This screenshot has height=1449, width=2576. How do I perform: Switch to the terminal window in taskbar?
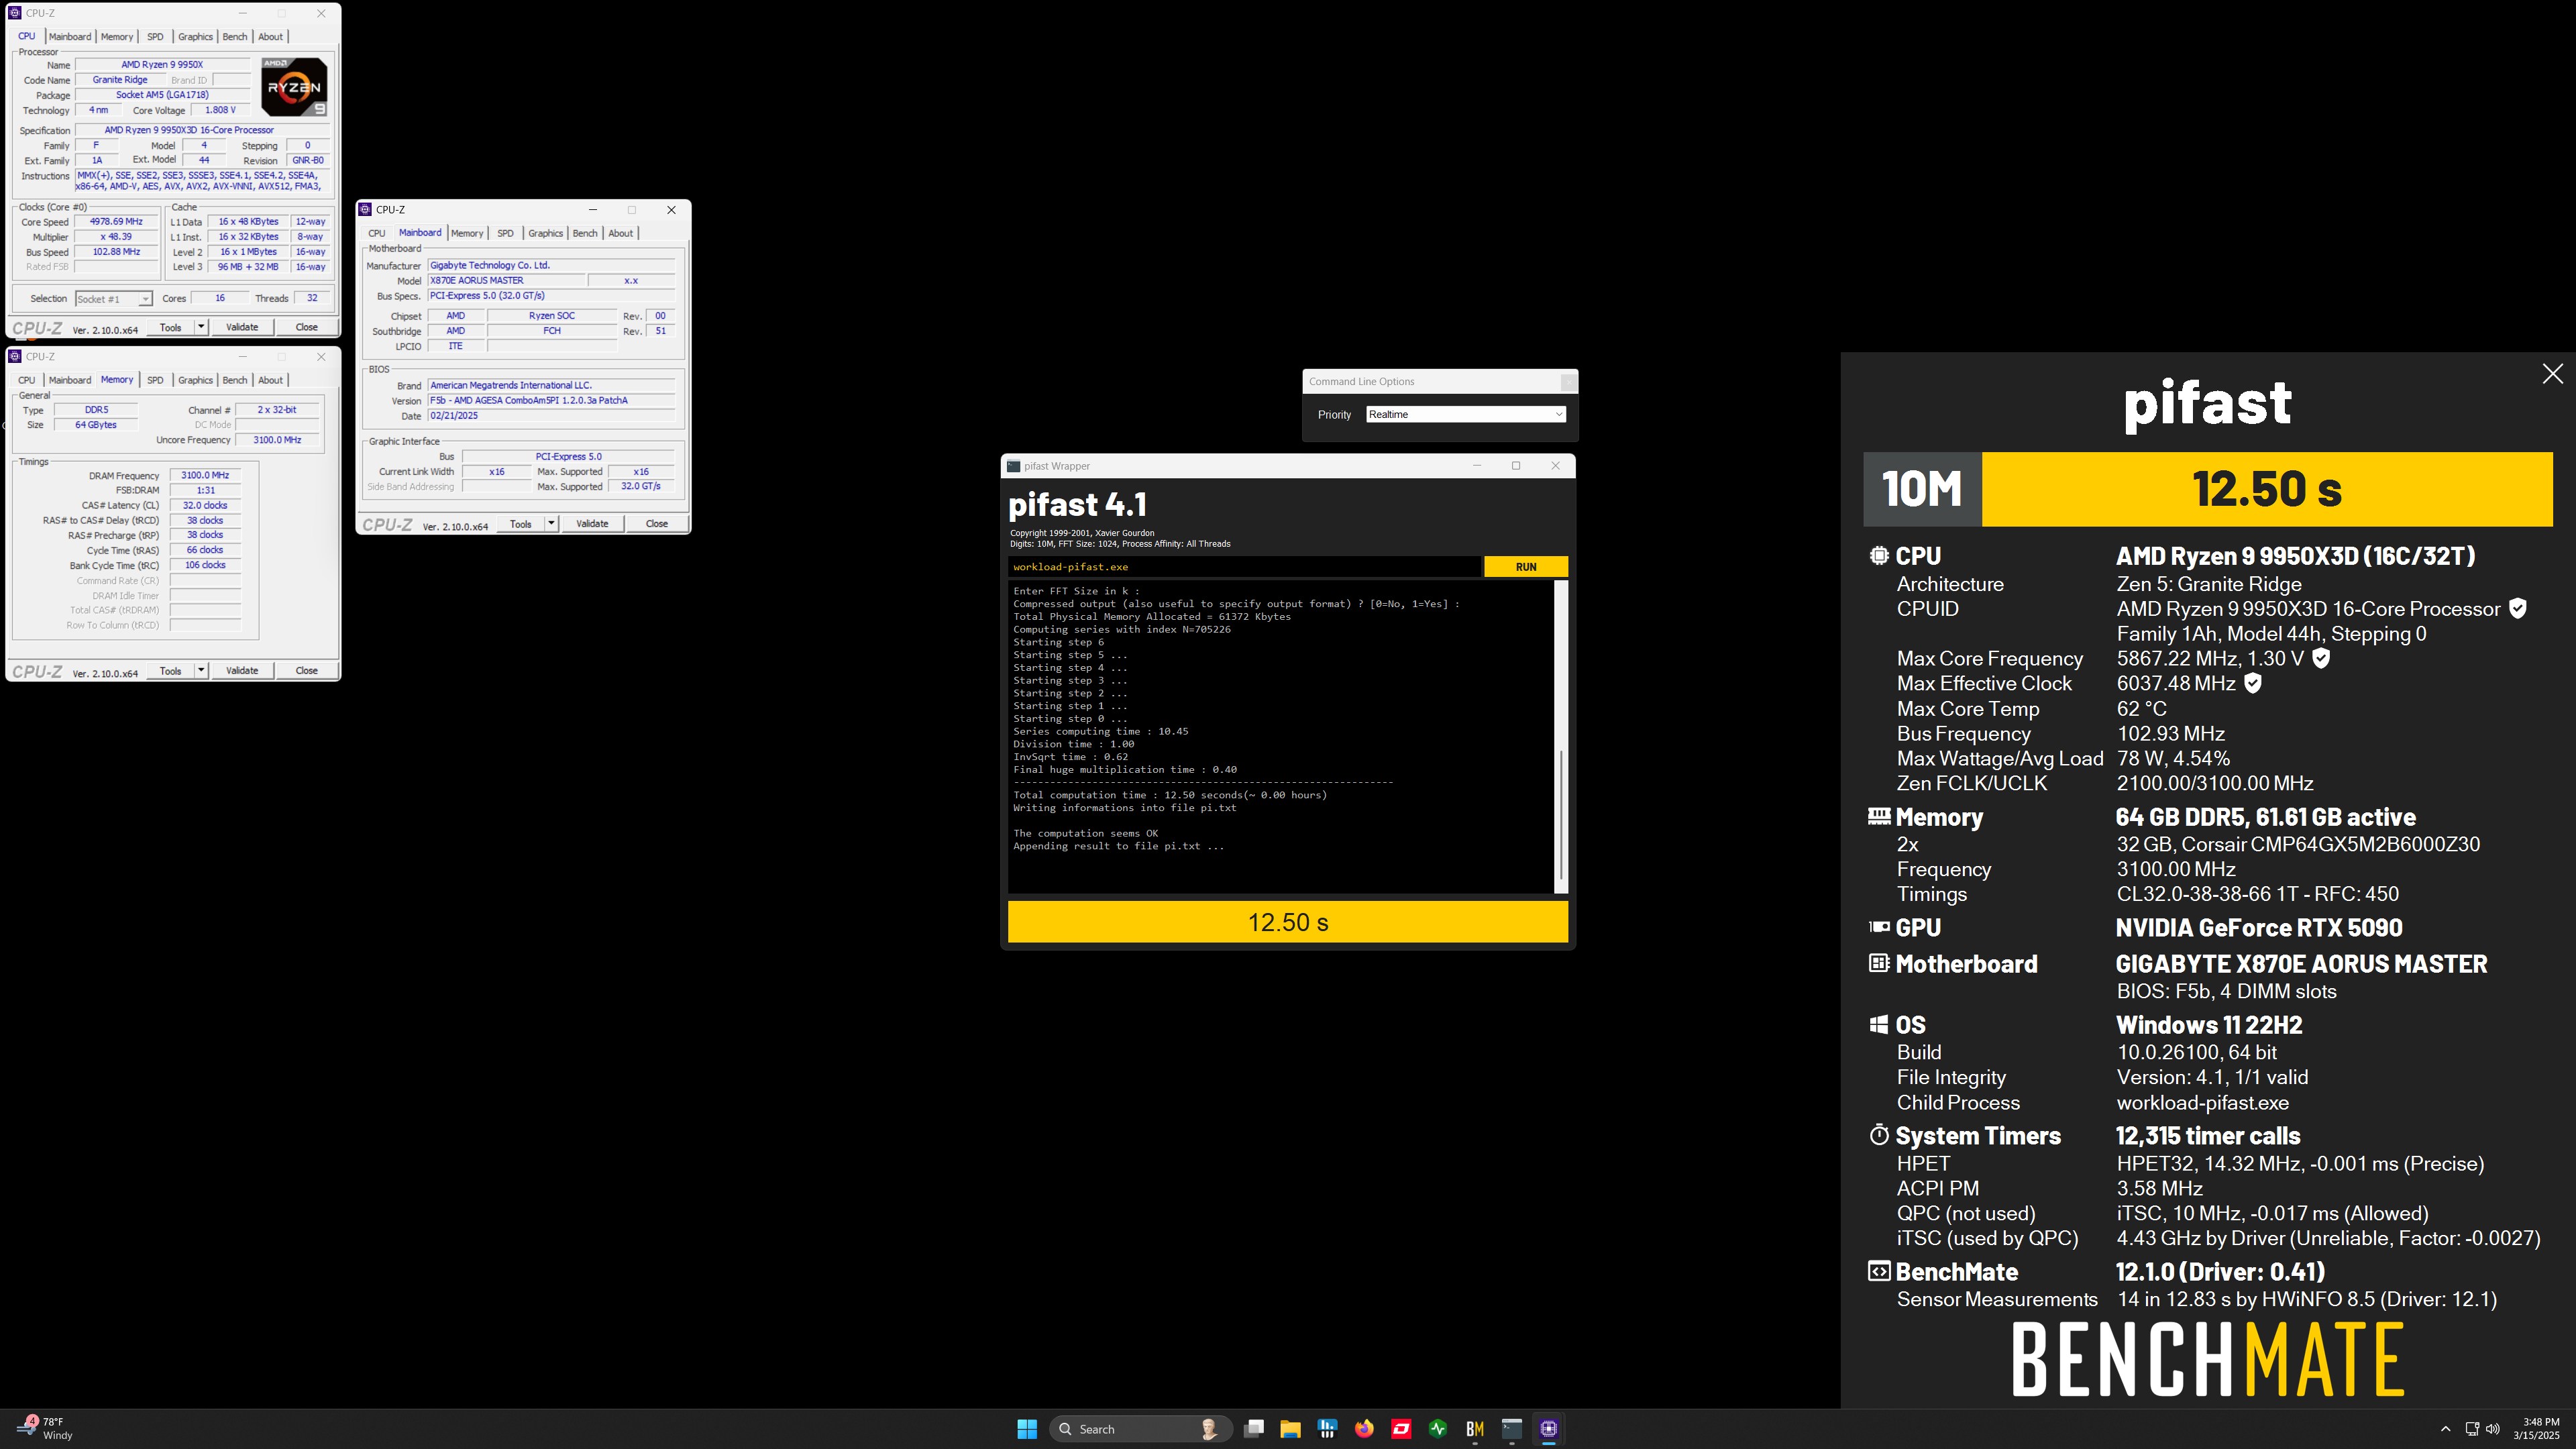click(1512, 1429)
